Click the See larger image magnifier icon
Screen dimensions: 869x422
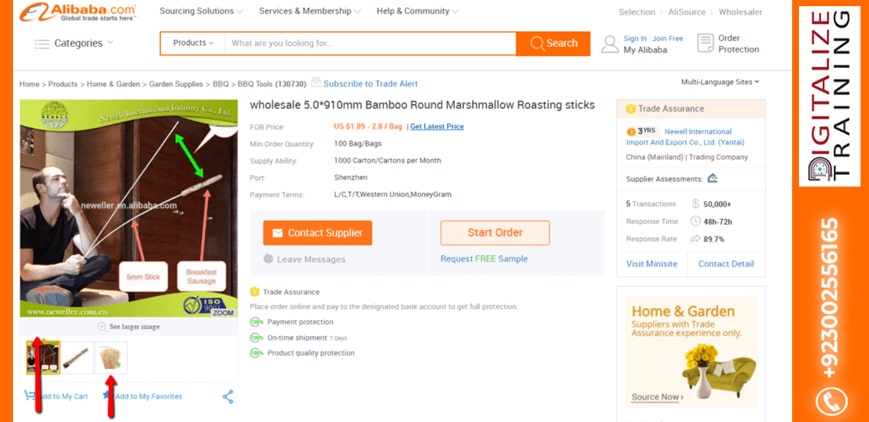pos(102,327)
